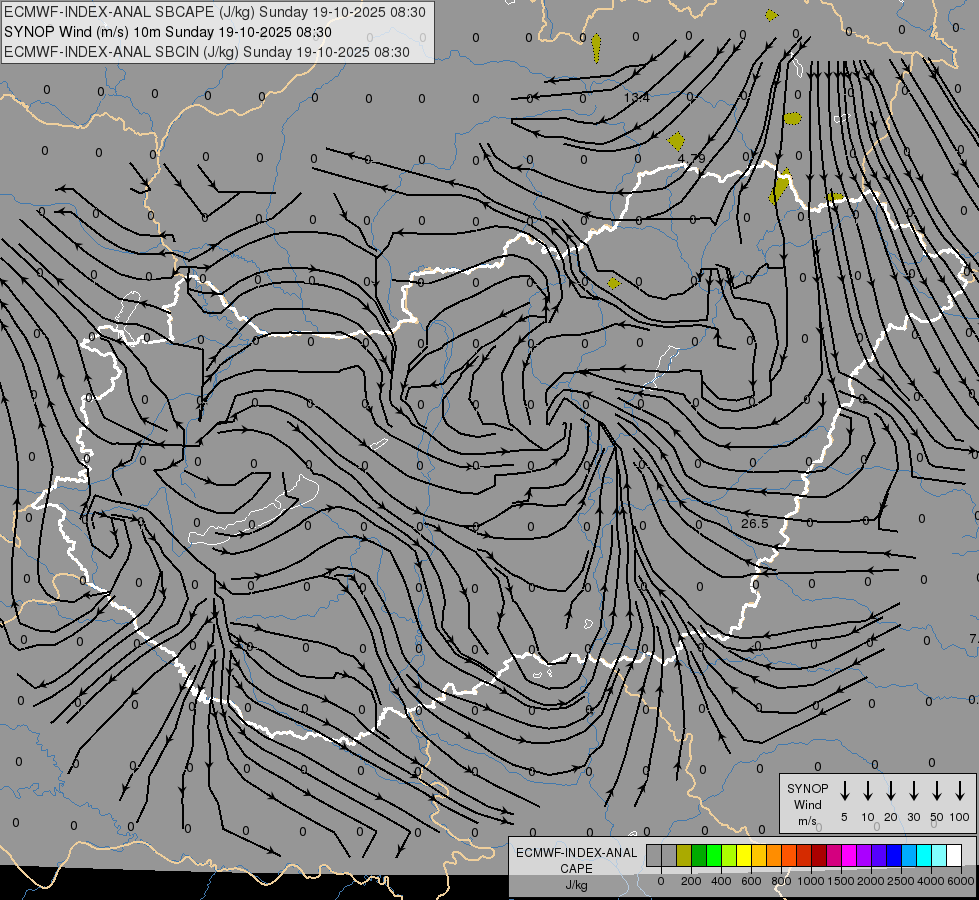Click the first gray swatch in CAPE scale

click(654, 856)
